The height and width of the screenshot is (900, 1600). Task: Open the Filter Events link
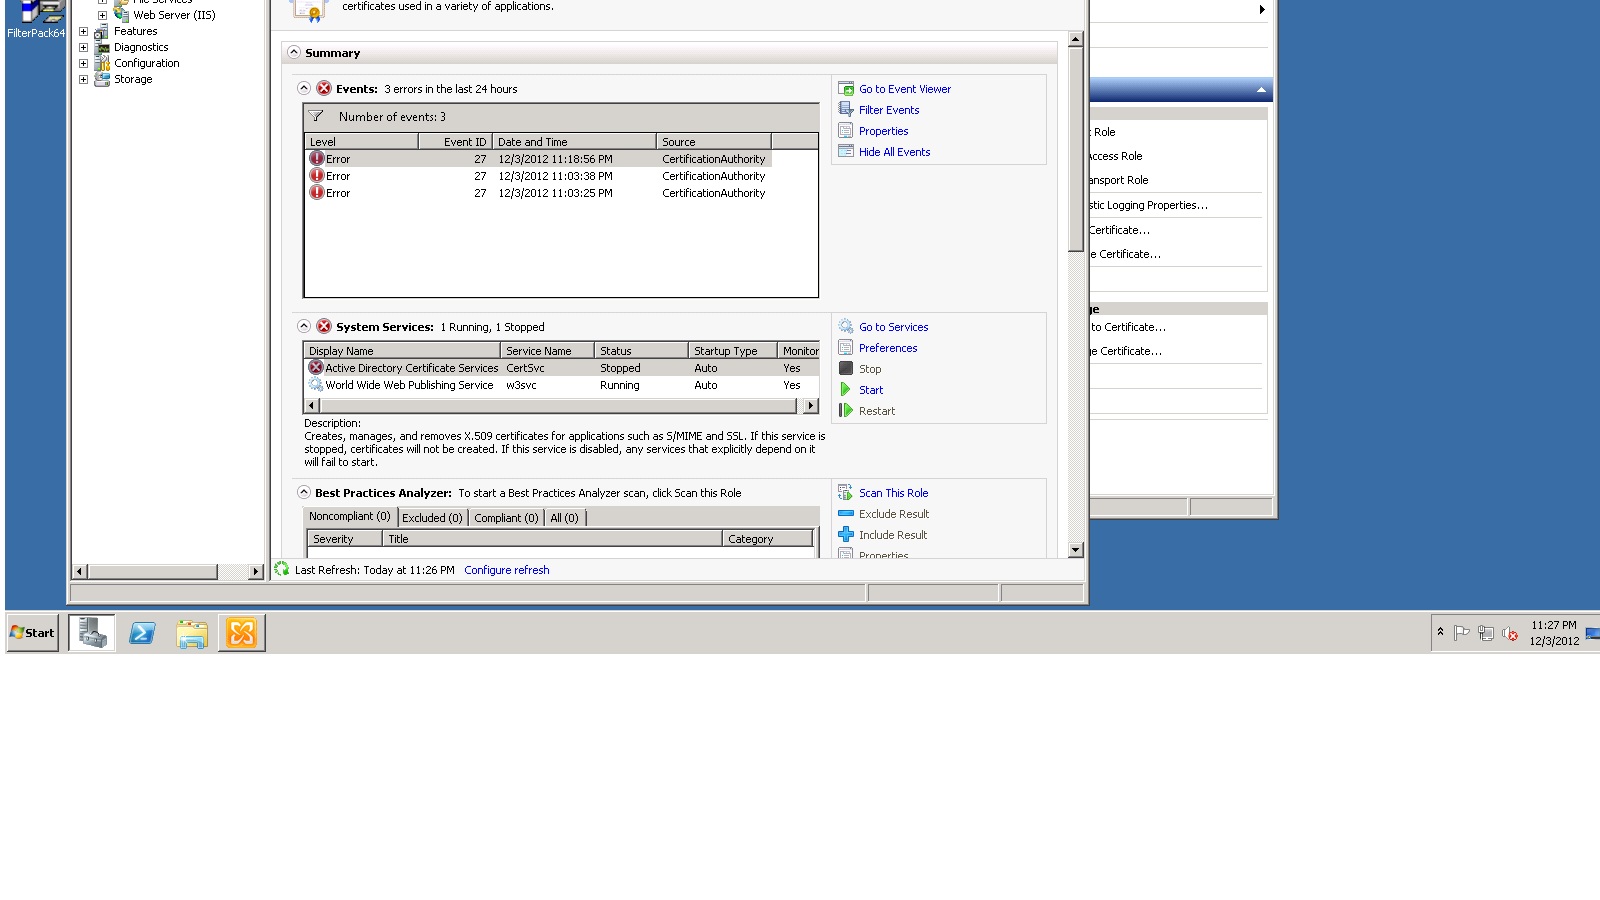pyautogui.click(x=889, y=110)
